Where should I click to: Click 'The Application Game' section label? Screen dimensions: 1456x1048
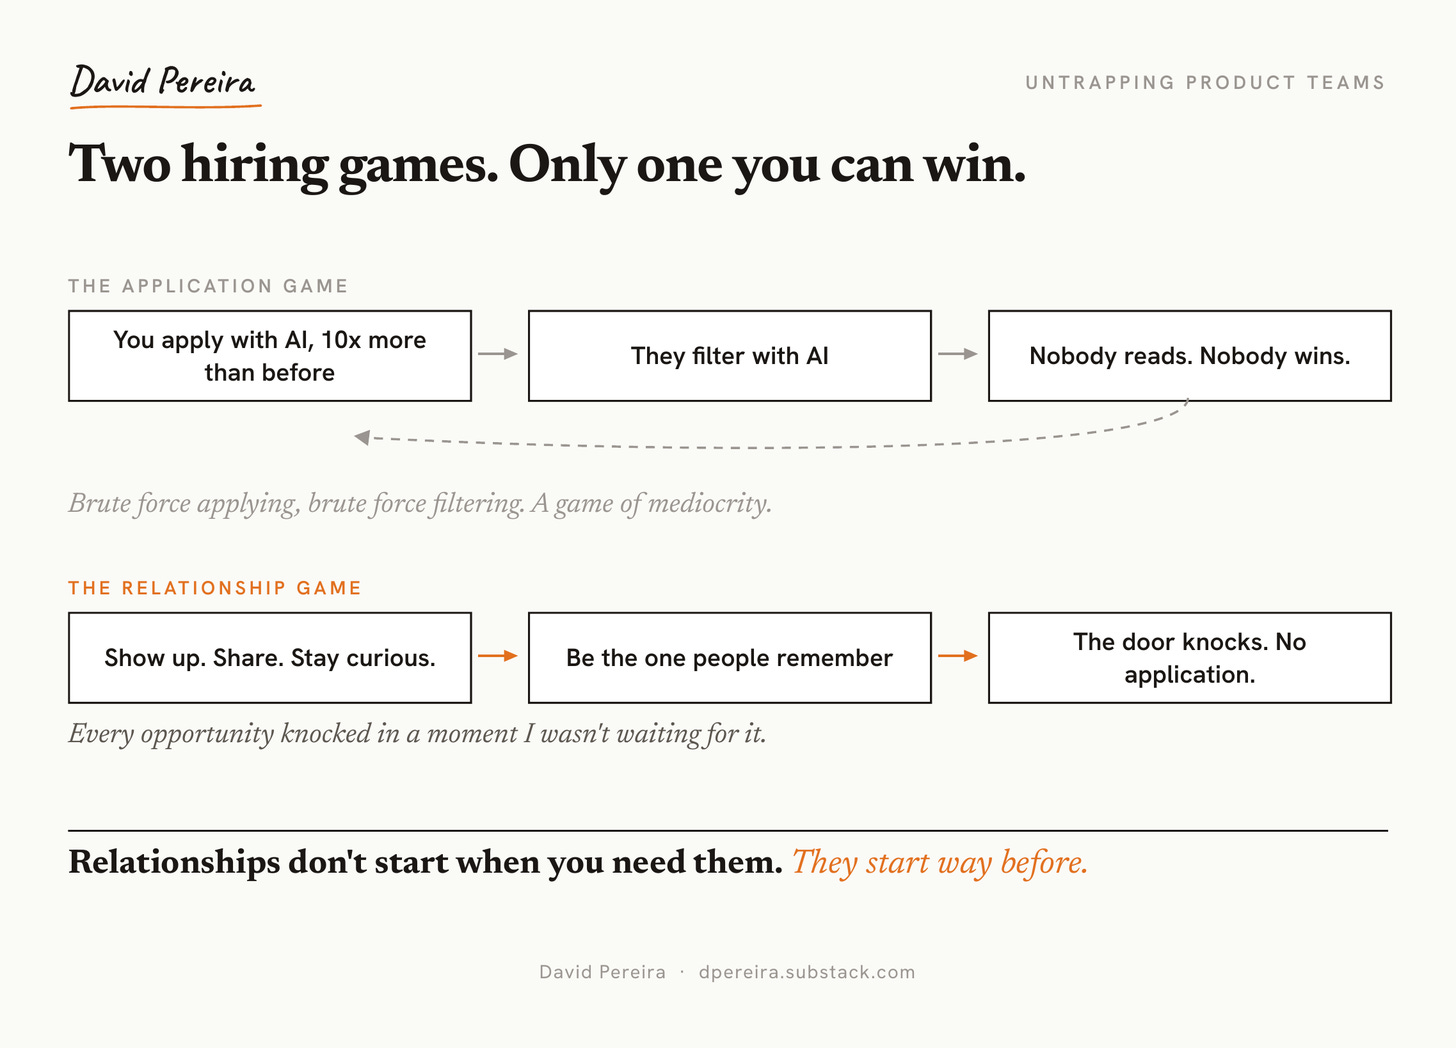[208, 286]
